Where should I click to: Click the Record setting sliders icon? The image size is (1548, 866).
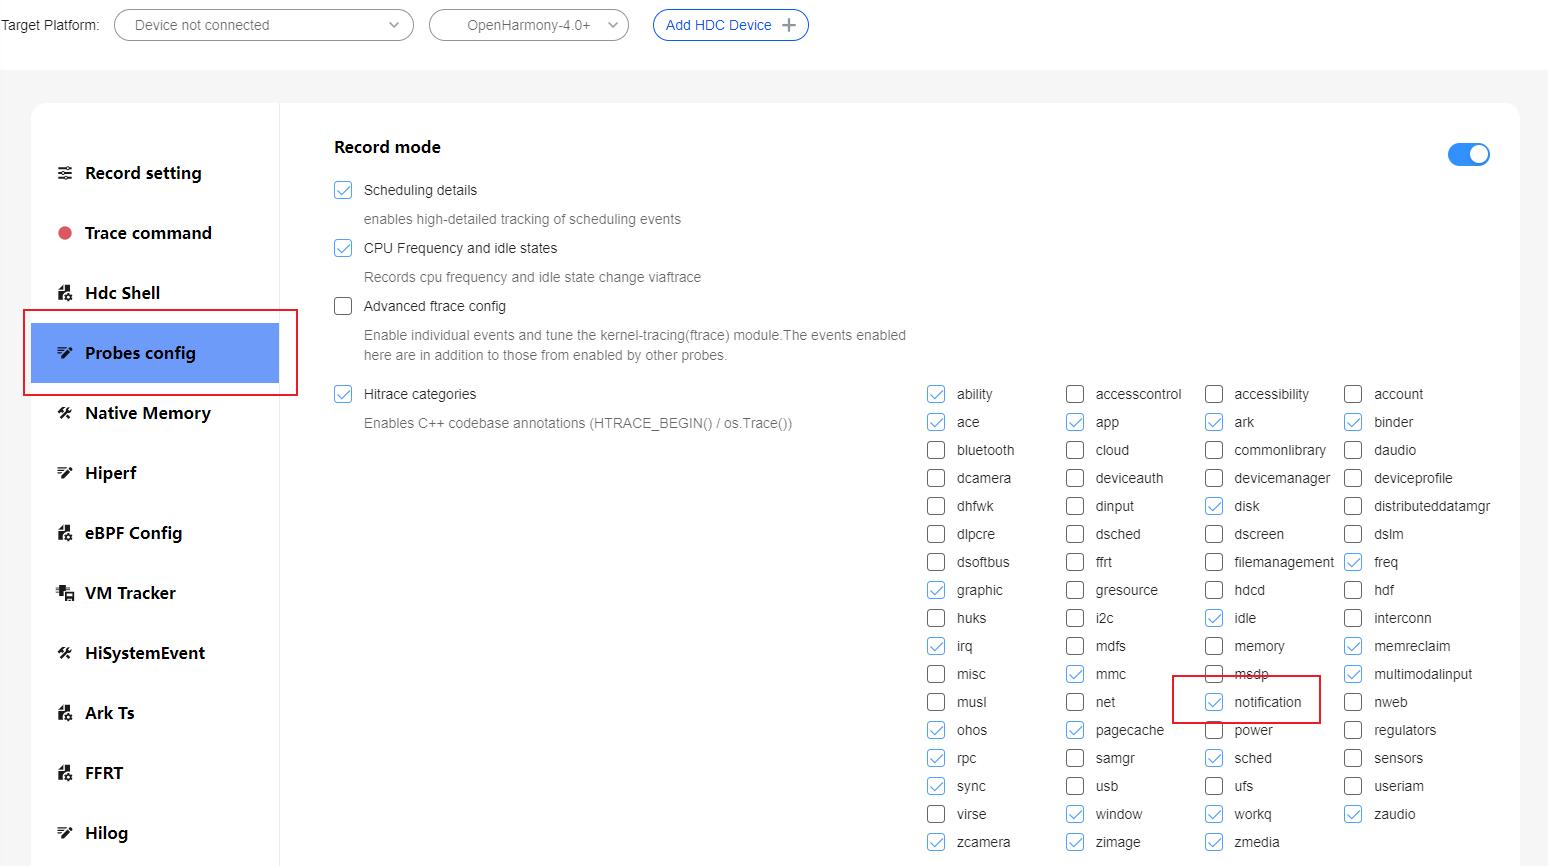coord(65,173)
